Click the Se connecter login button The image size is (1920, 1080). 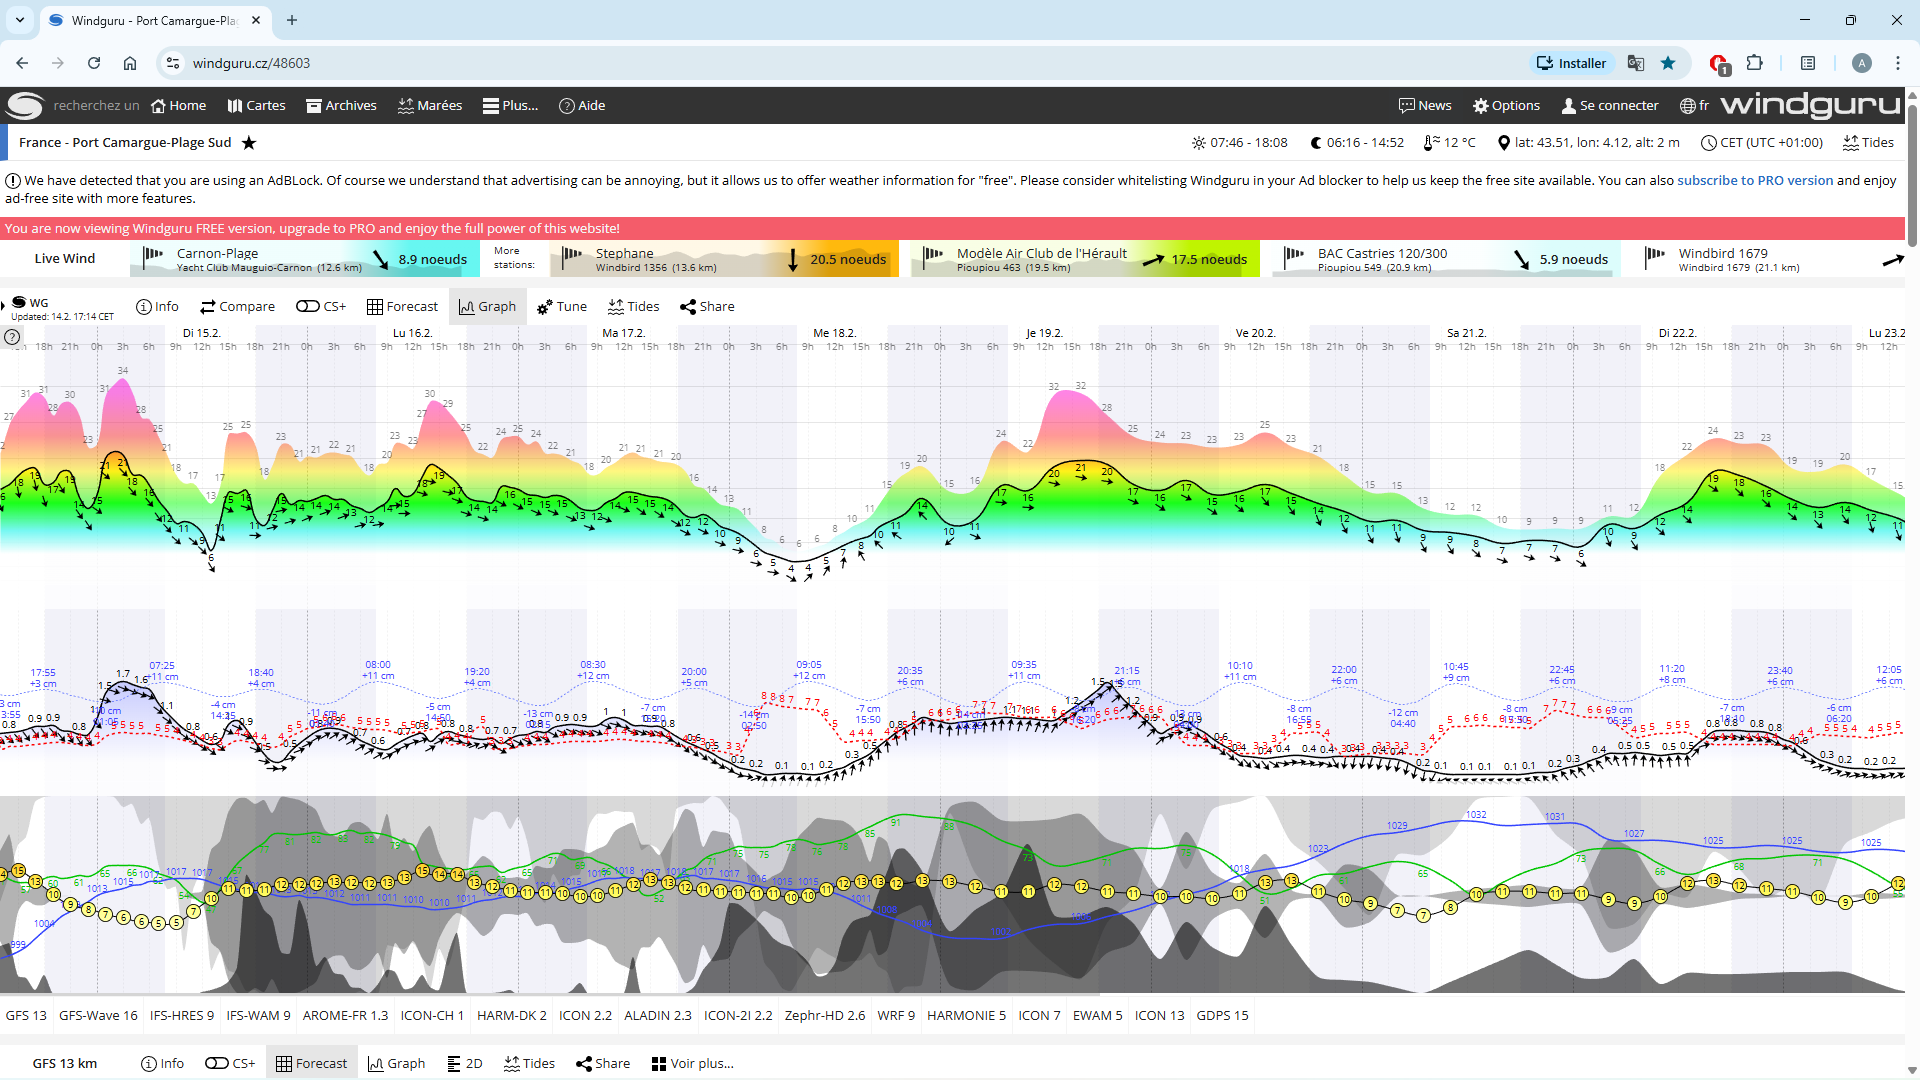click(1609, 106)
